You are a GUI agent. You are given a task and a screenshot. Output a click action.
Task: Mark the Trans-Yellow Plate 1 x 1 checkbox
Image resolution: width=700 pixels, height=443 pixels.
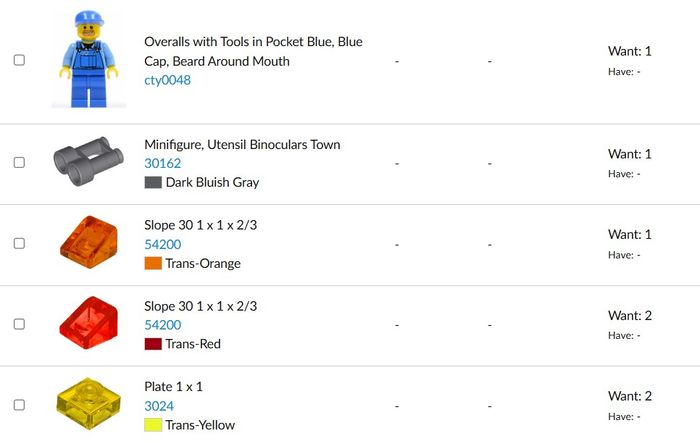pyautogui.click(x=19, y=405)
